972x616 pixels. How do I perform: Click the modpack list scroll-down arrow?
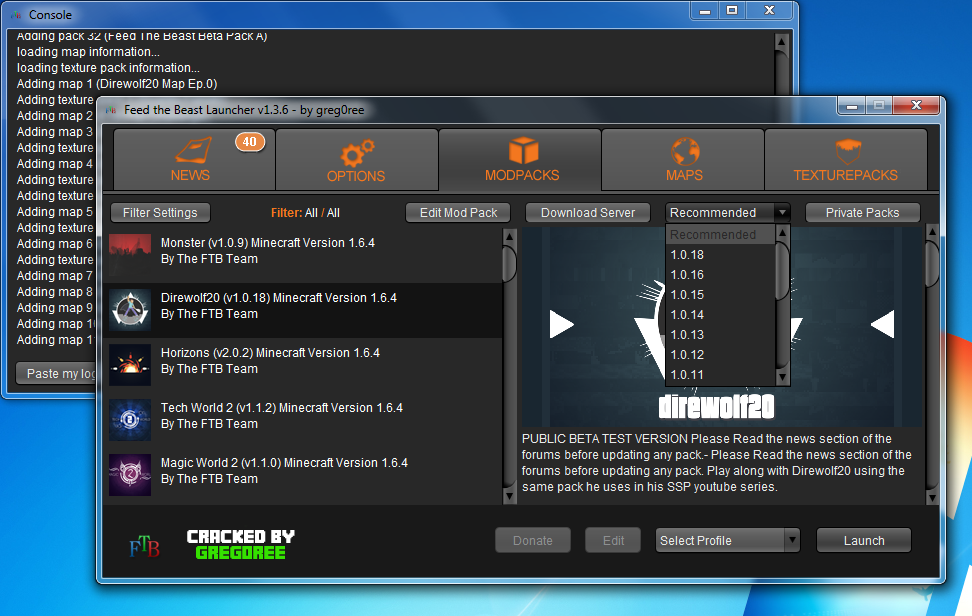[510, 496]
